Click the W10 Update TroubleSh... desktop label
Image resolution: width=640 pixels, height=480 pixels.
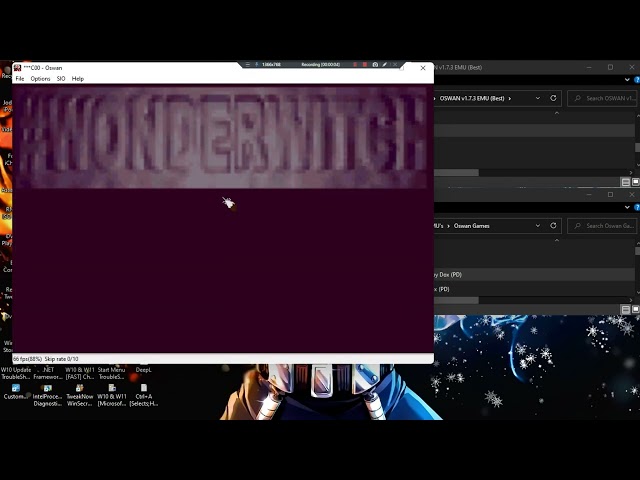pyautogui.click(x=16, y=373)
